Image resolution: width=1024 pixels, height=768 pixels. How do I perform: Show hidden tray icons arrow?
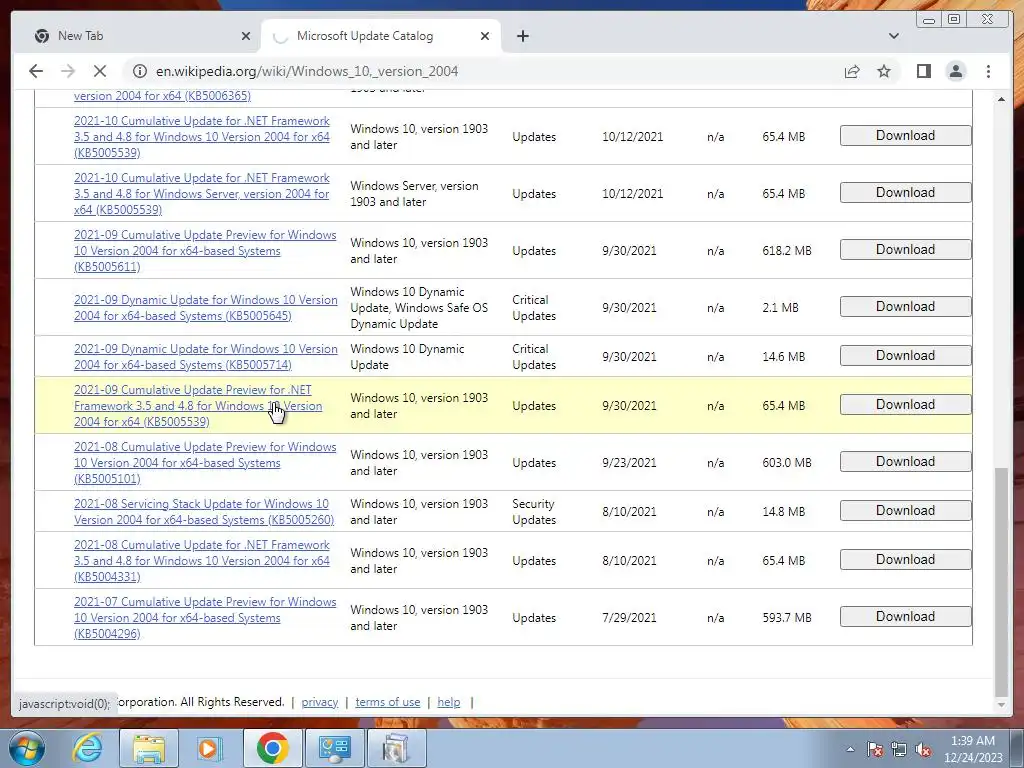coord(850,749)
